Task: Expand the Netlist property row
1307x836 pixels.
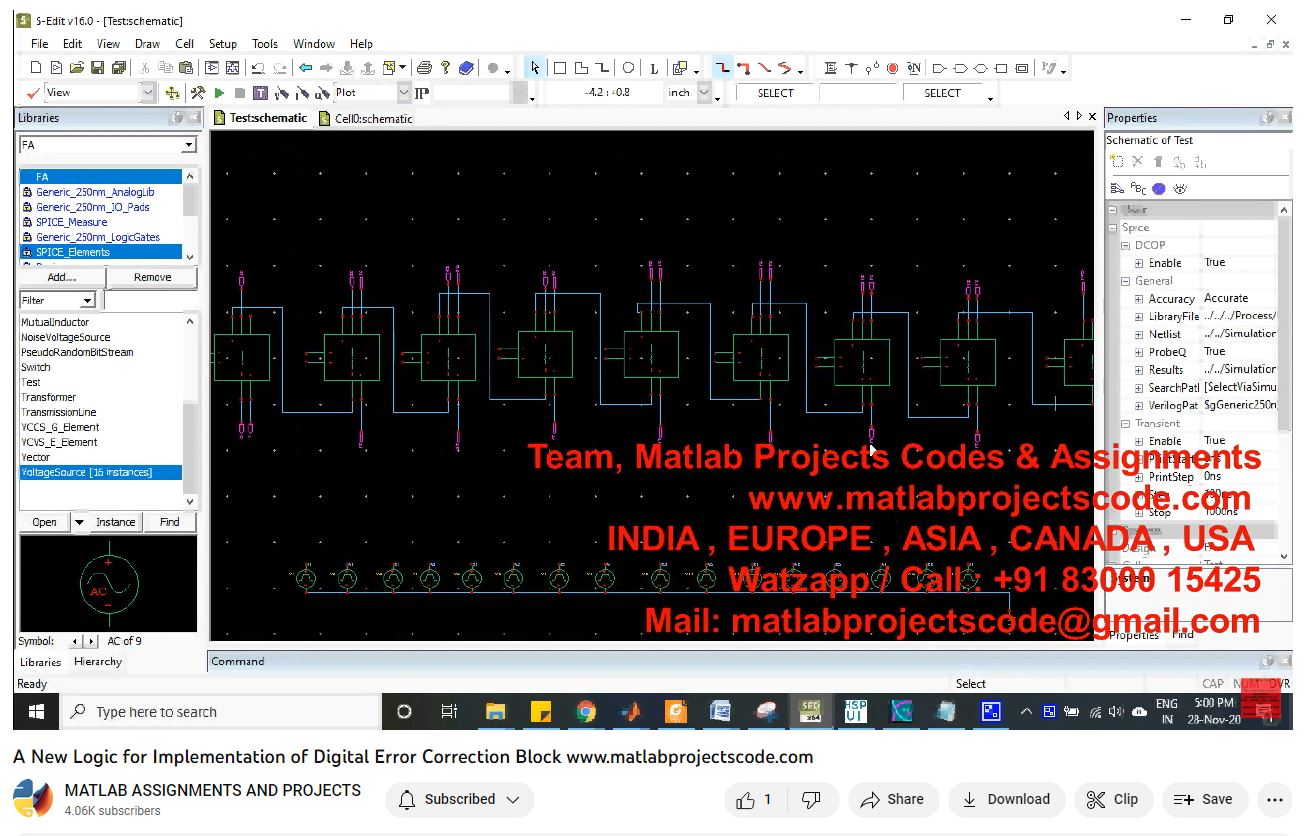Action: pyautogui.click(x=1139, y=334)
